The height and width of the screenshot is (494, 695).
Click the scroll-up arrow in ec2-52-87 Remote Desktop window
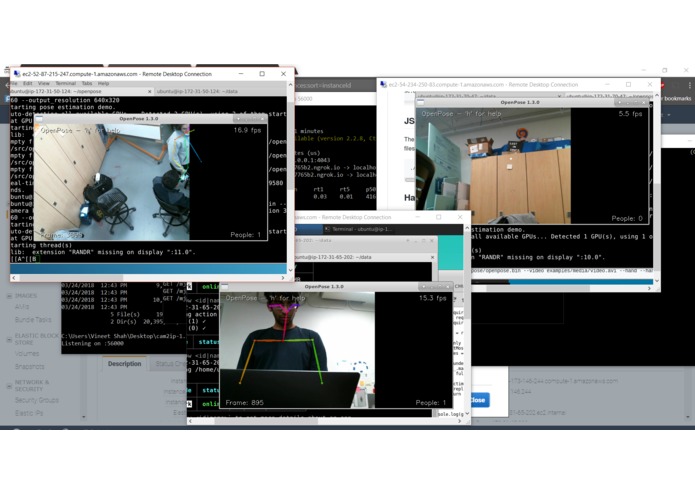click(290, 85)
